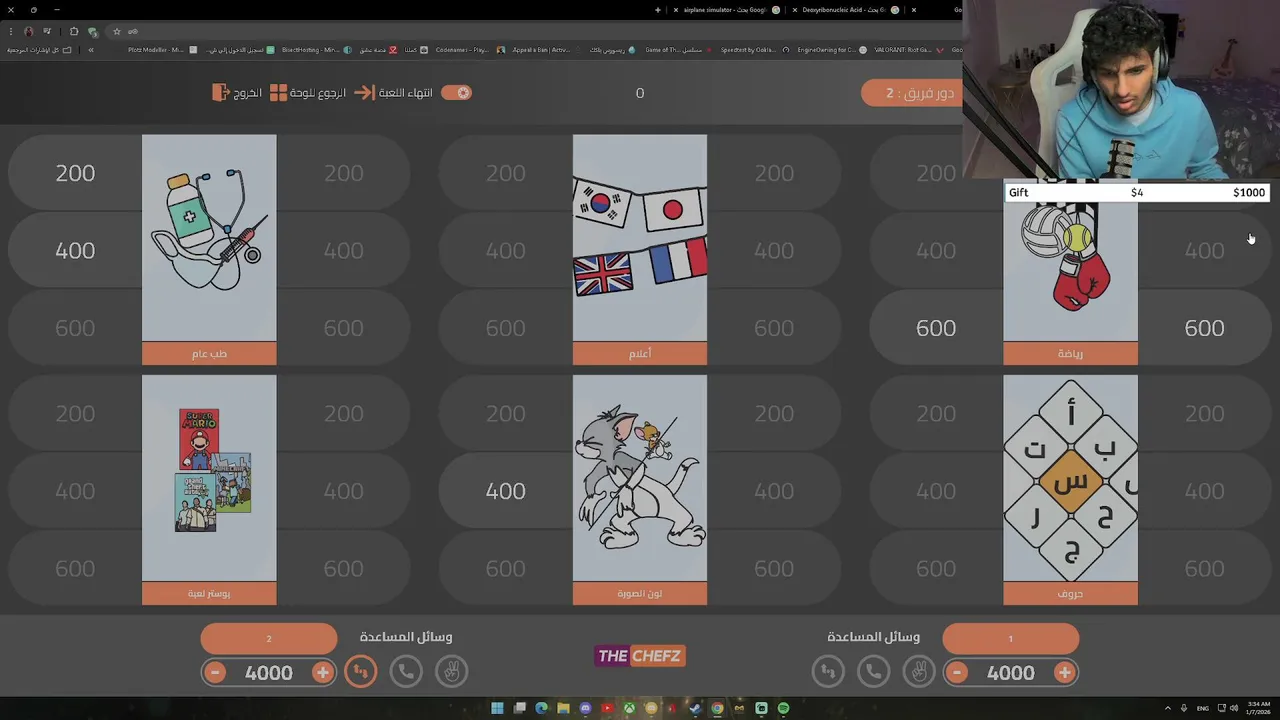Pick the 600 question right of رياضة

click(1204, 328)
